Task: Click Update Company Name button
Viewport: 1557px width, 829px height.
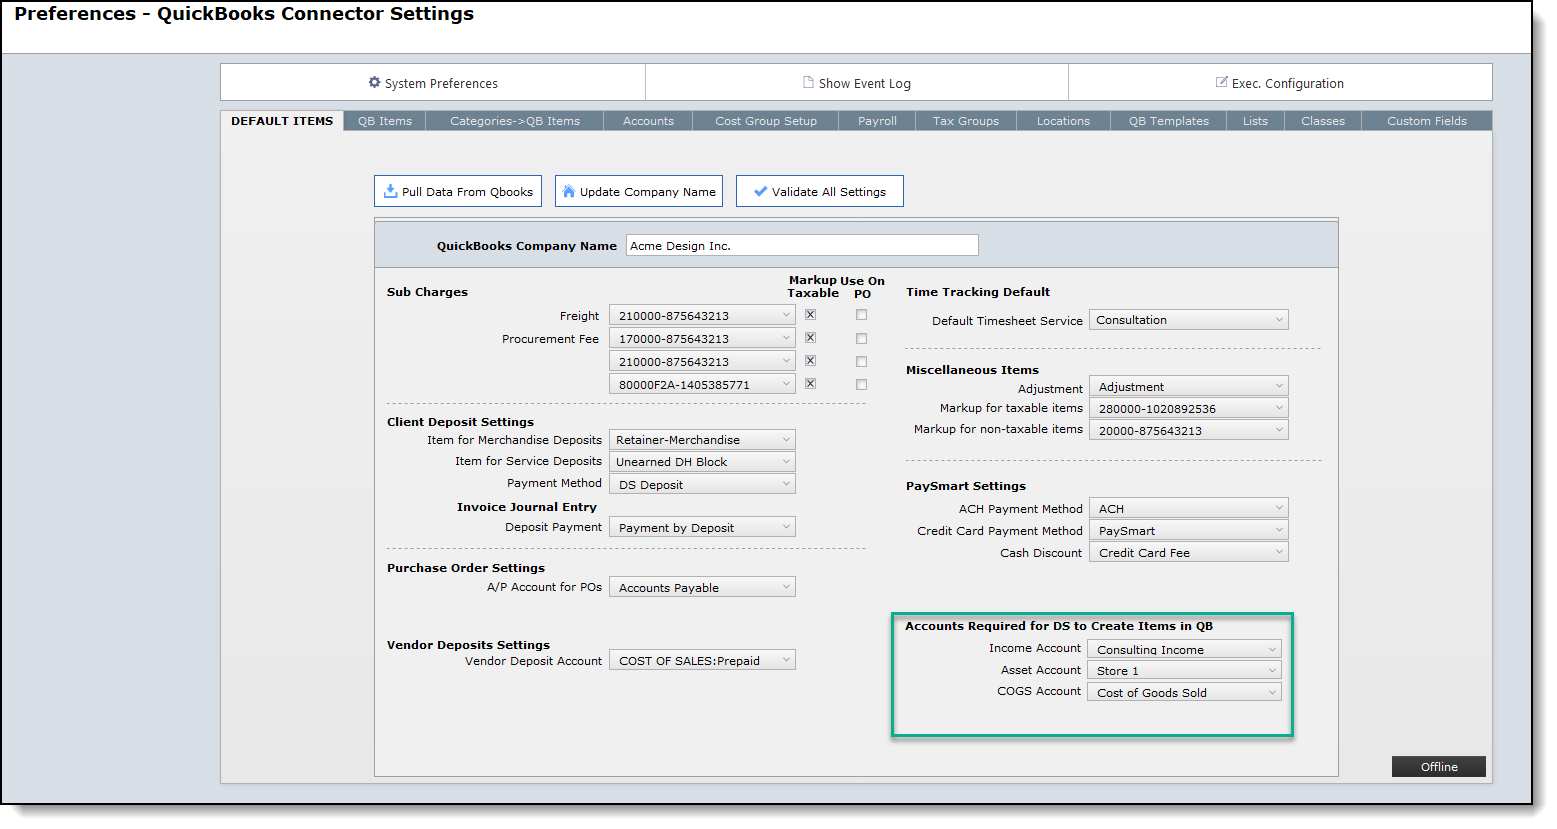Action: [639, 191]
